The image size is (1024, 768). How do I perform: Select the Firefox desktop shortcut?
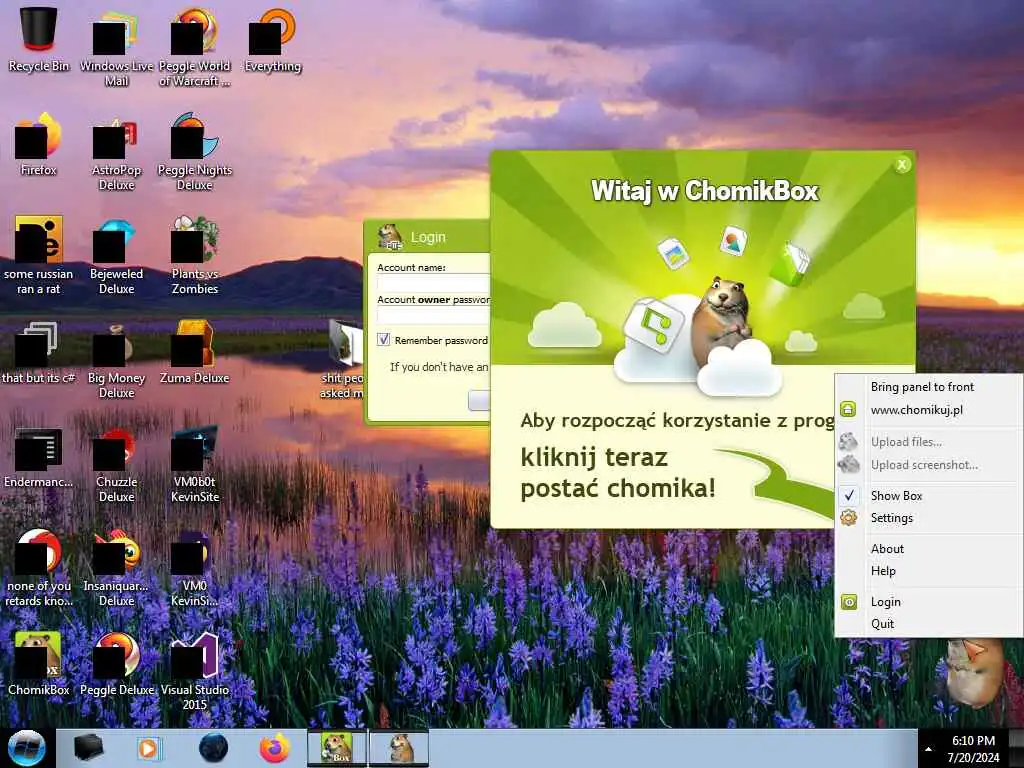39,144
